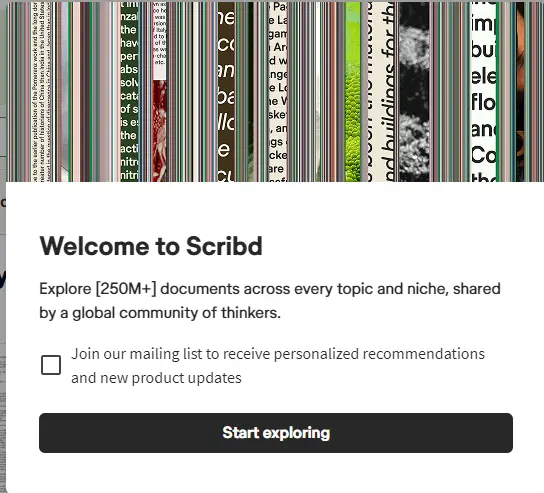Screen dimensions: 544x493
Task: Select the beige strip reading 'La gam'
Action: coord(278,91)
